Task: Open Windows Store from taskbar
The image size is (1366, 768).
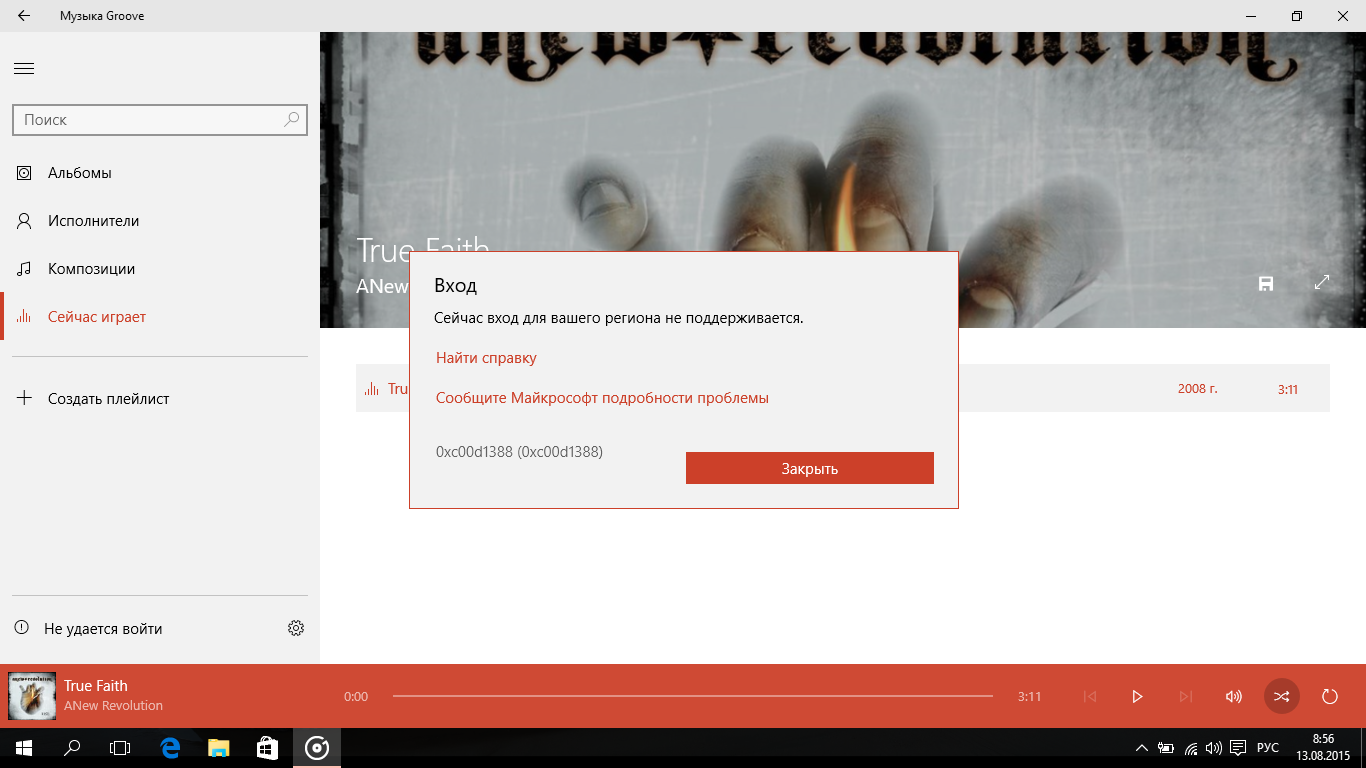Action: (267, 748)
